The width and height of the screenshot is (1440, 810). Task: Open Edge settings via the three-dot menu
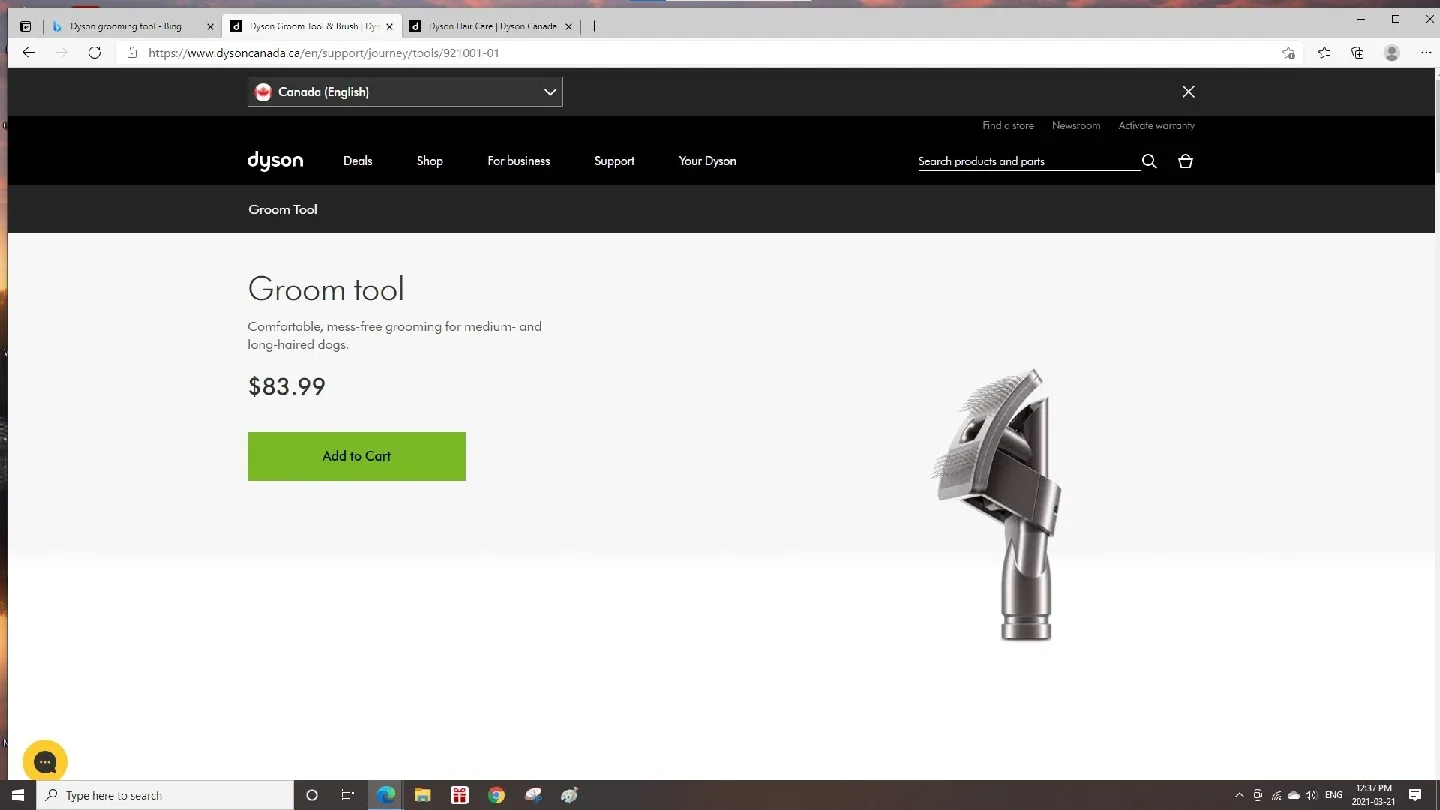(1426, 53)
